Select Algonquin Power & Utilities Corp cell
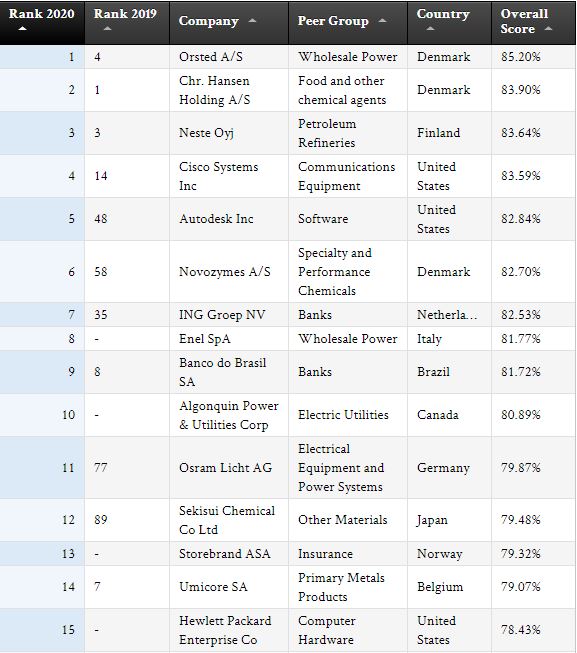 229,415
